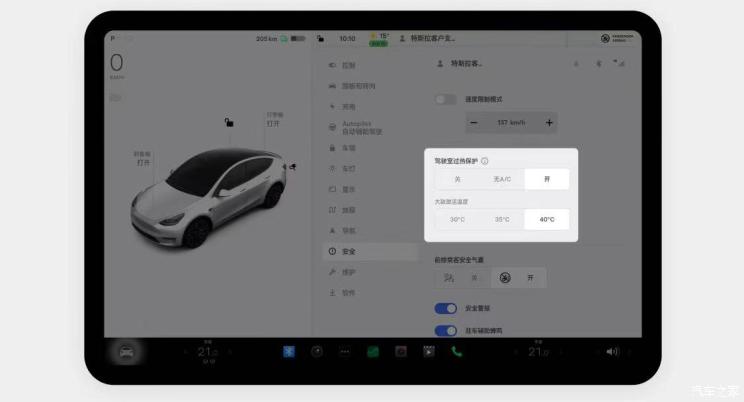The height and width of the screenshot is (402, 744).
Task: Tap the open trunk label on the car view
Action: pyautogui.click(x=274, y=119)
